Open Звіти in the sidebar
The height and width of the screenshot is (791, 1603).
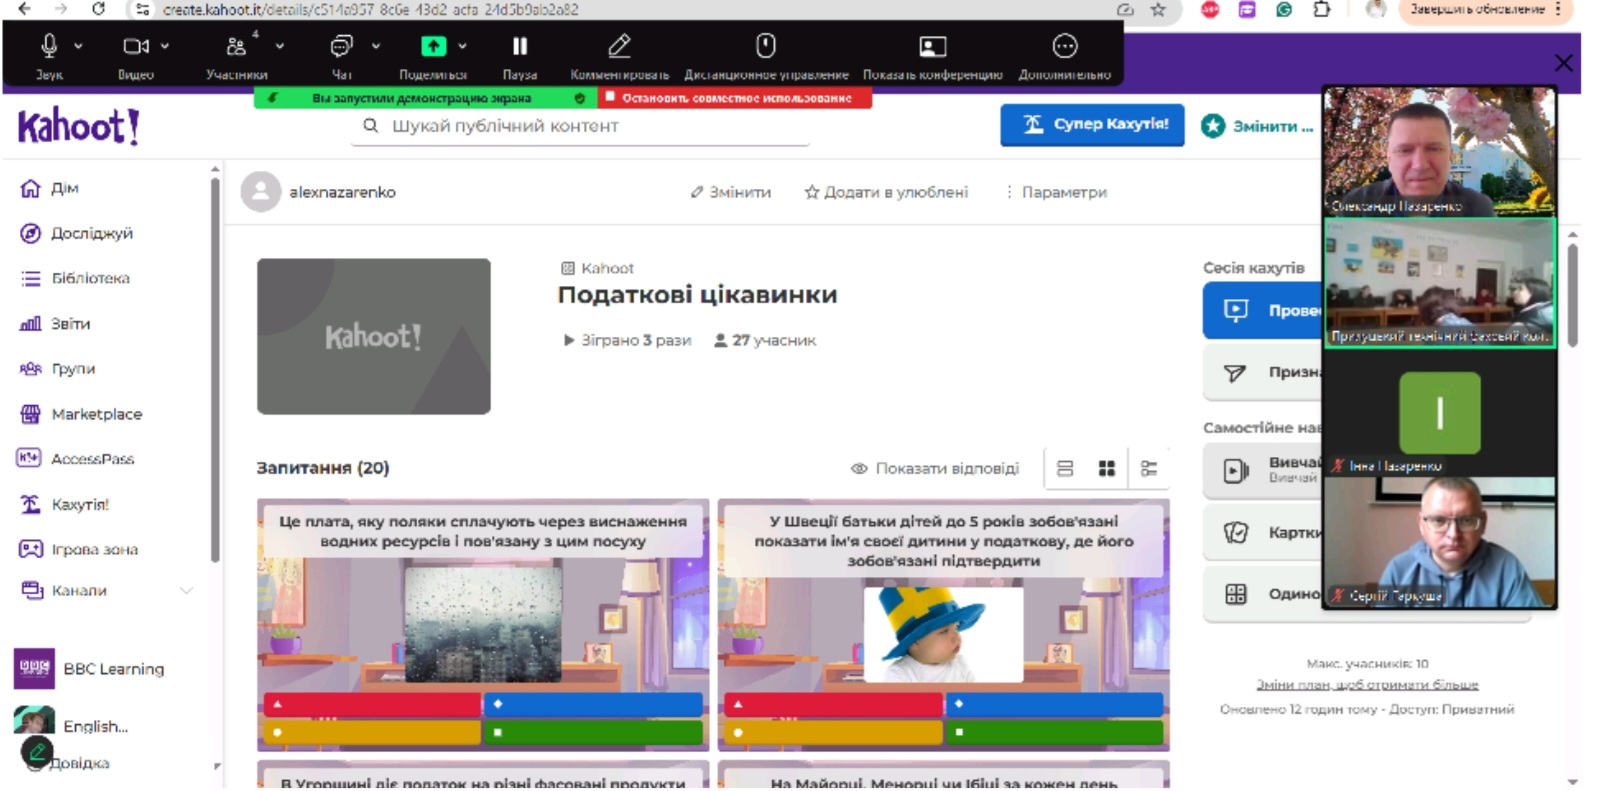55,324
